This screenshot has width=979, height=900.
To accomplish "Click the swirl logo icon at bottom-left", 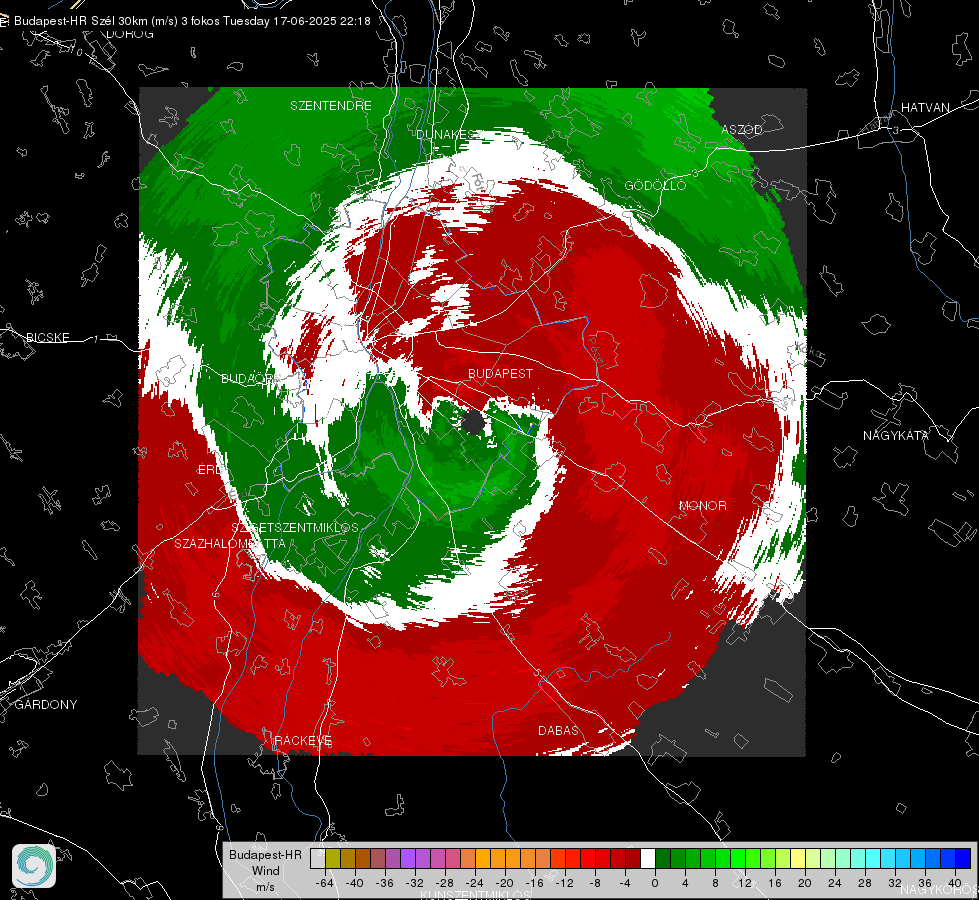I will tap(34, 866).
